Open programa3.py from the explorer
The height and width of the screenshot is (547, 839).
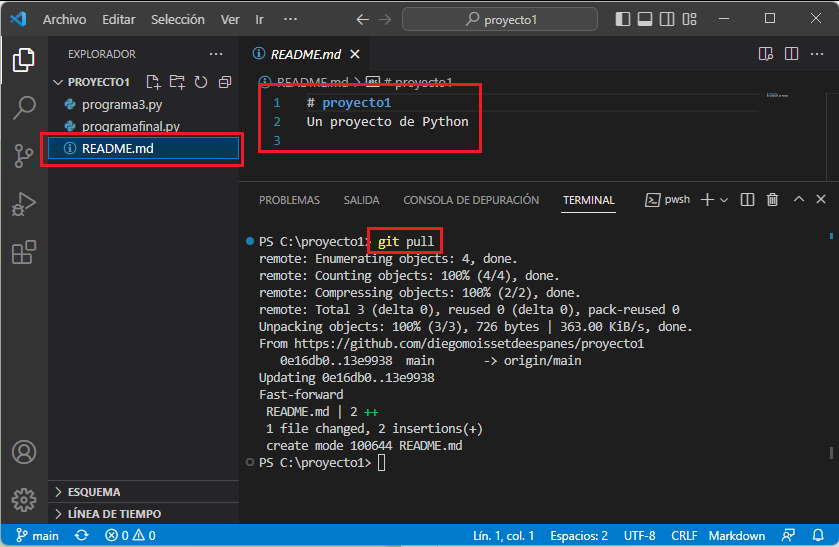coord(143,104)
